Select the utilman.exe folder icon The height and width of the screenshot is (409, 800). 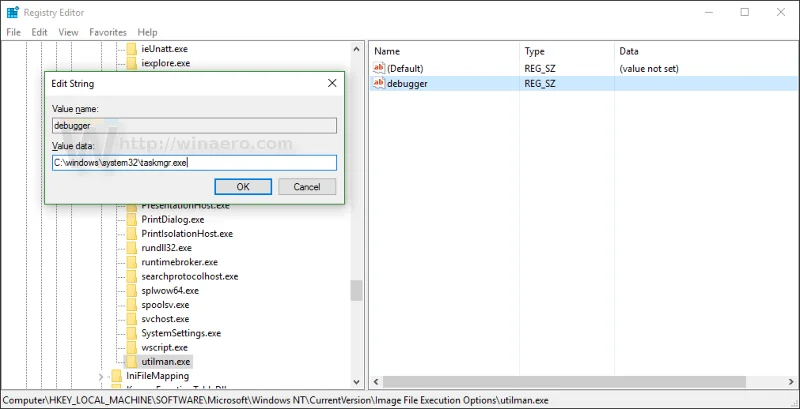click(x=132, y=362)
